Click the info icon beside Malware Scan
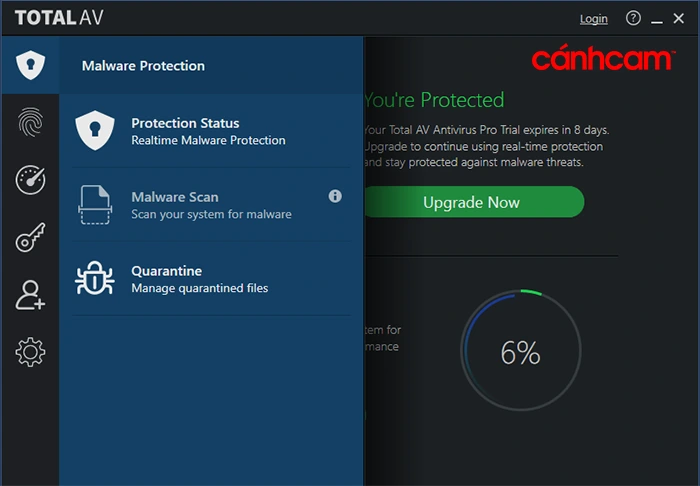 335,196
